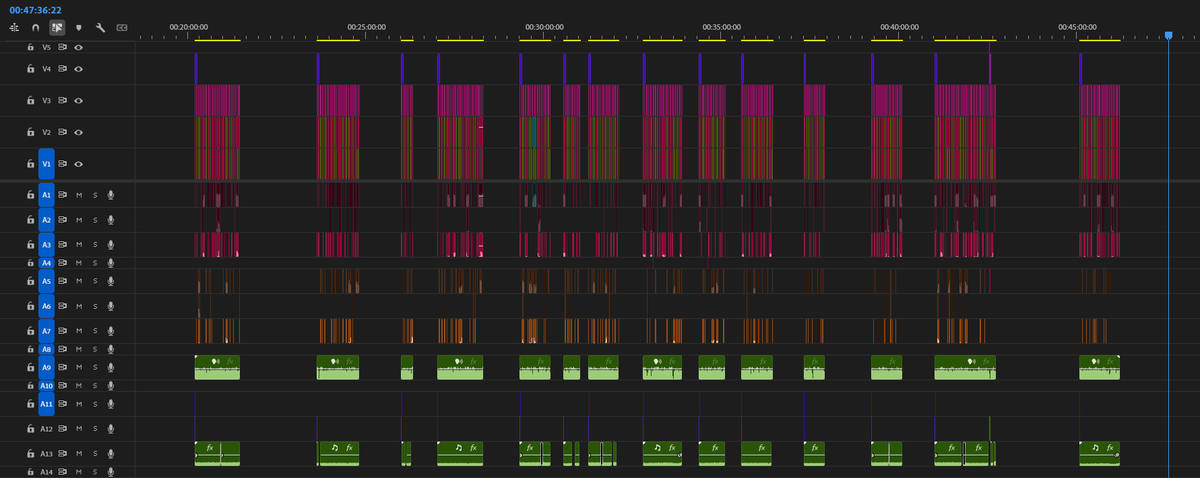Viewport: 1200px width, 478px height.
Task: Enable voice-over record on track A6
Action: point(110,306)
